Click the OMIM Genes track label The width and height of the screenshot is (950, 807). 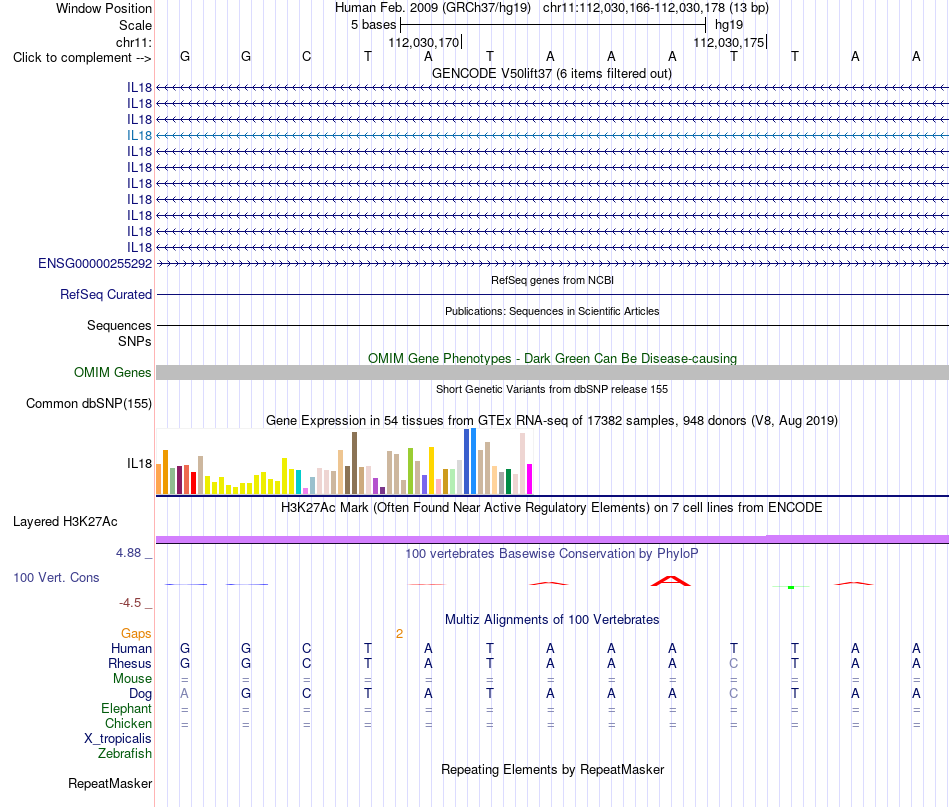click(113, 373)
